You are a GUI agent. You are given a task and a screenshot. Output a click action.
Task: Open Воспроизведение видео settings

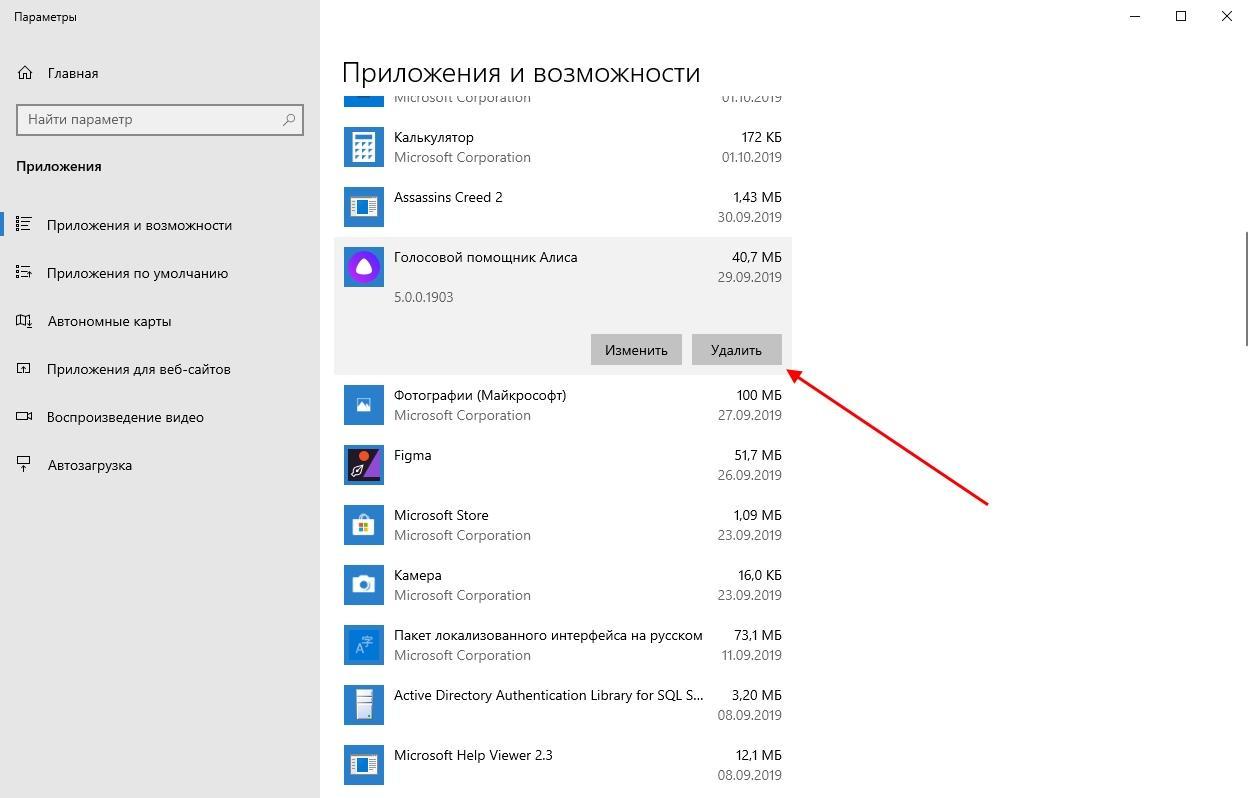pyautogui.click(x=160, y=417)
